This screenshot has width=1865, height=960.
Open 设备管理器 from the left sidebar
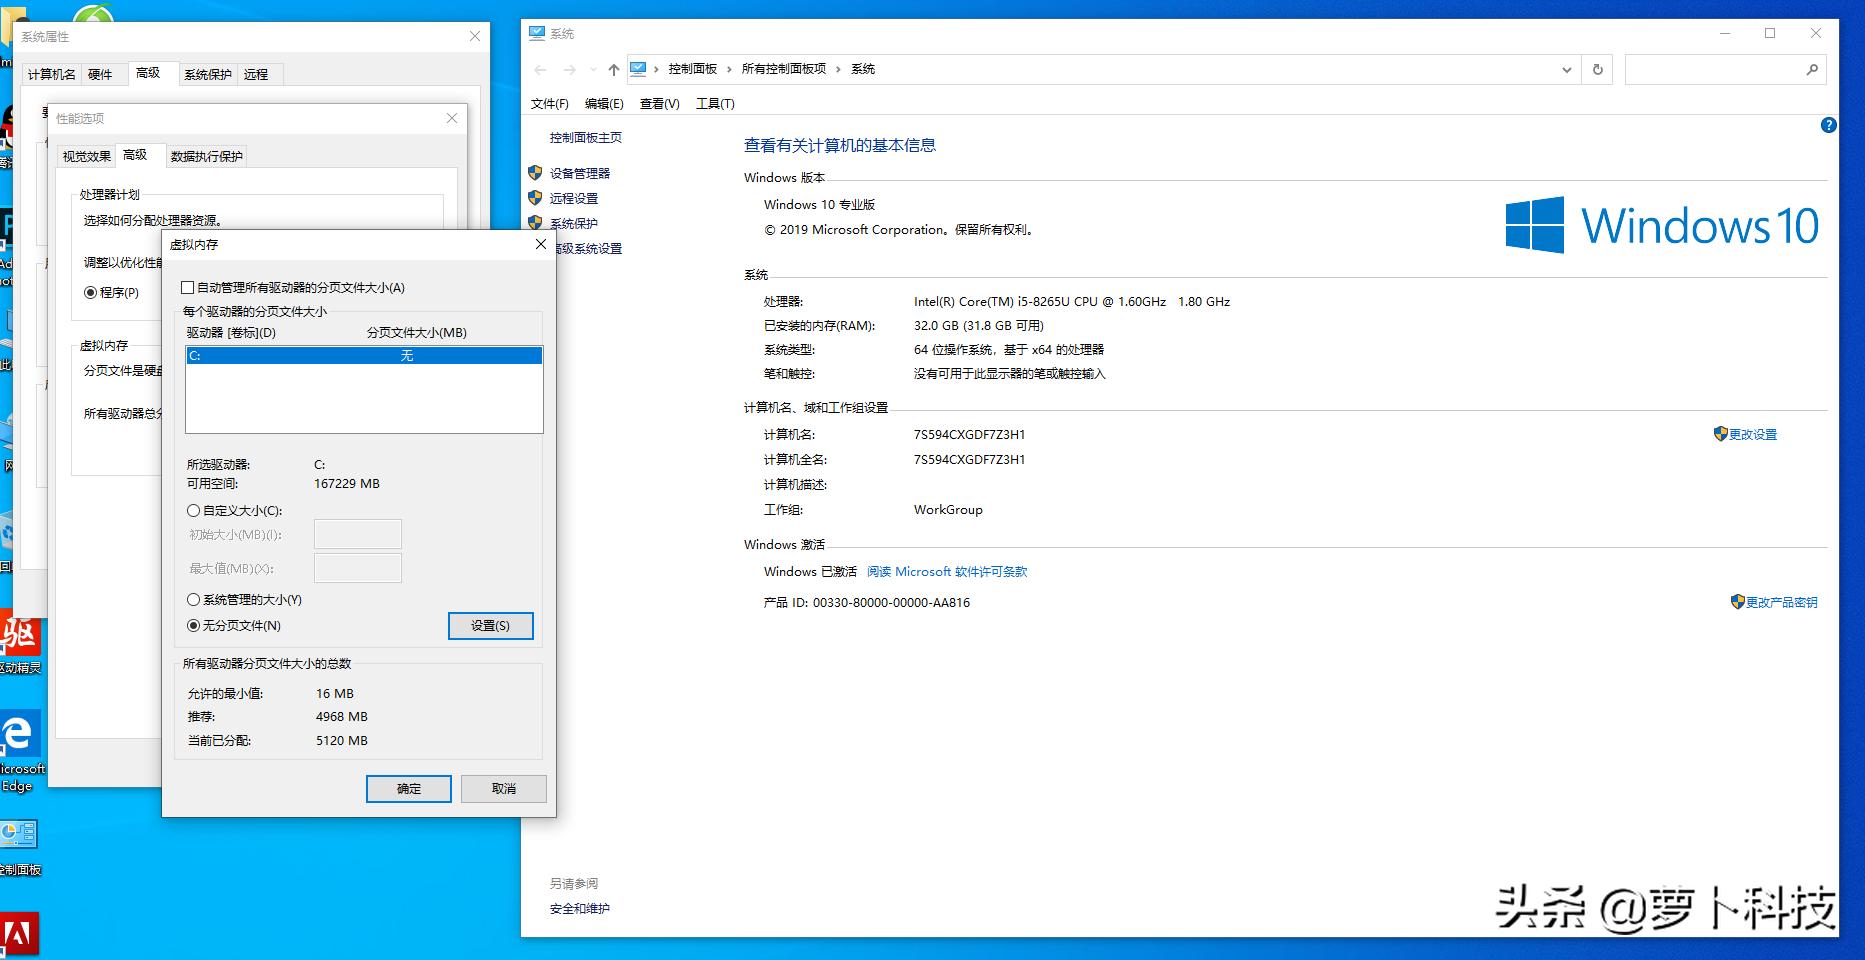[580, 172]
